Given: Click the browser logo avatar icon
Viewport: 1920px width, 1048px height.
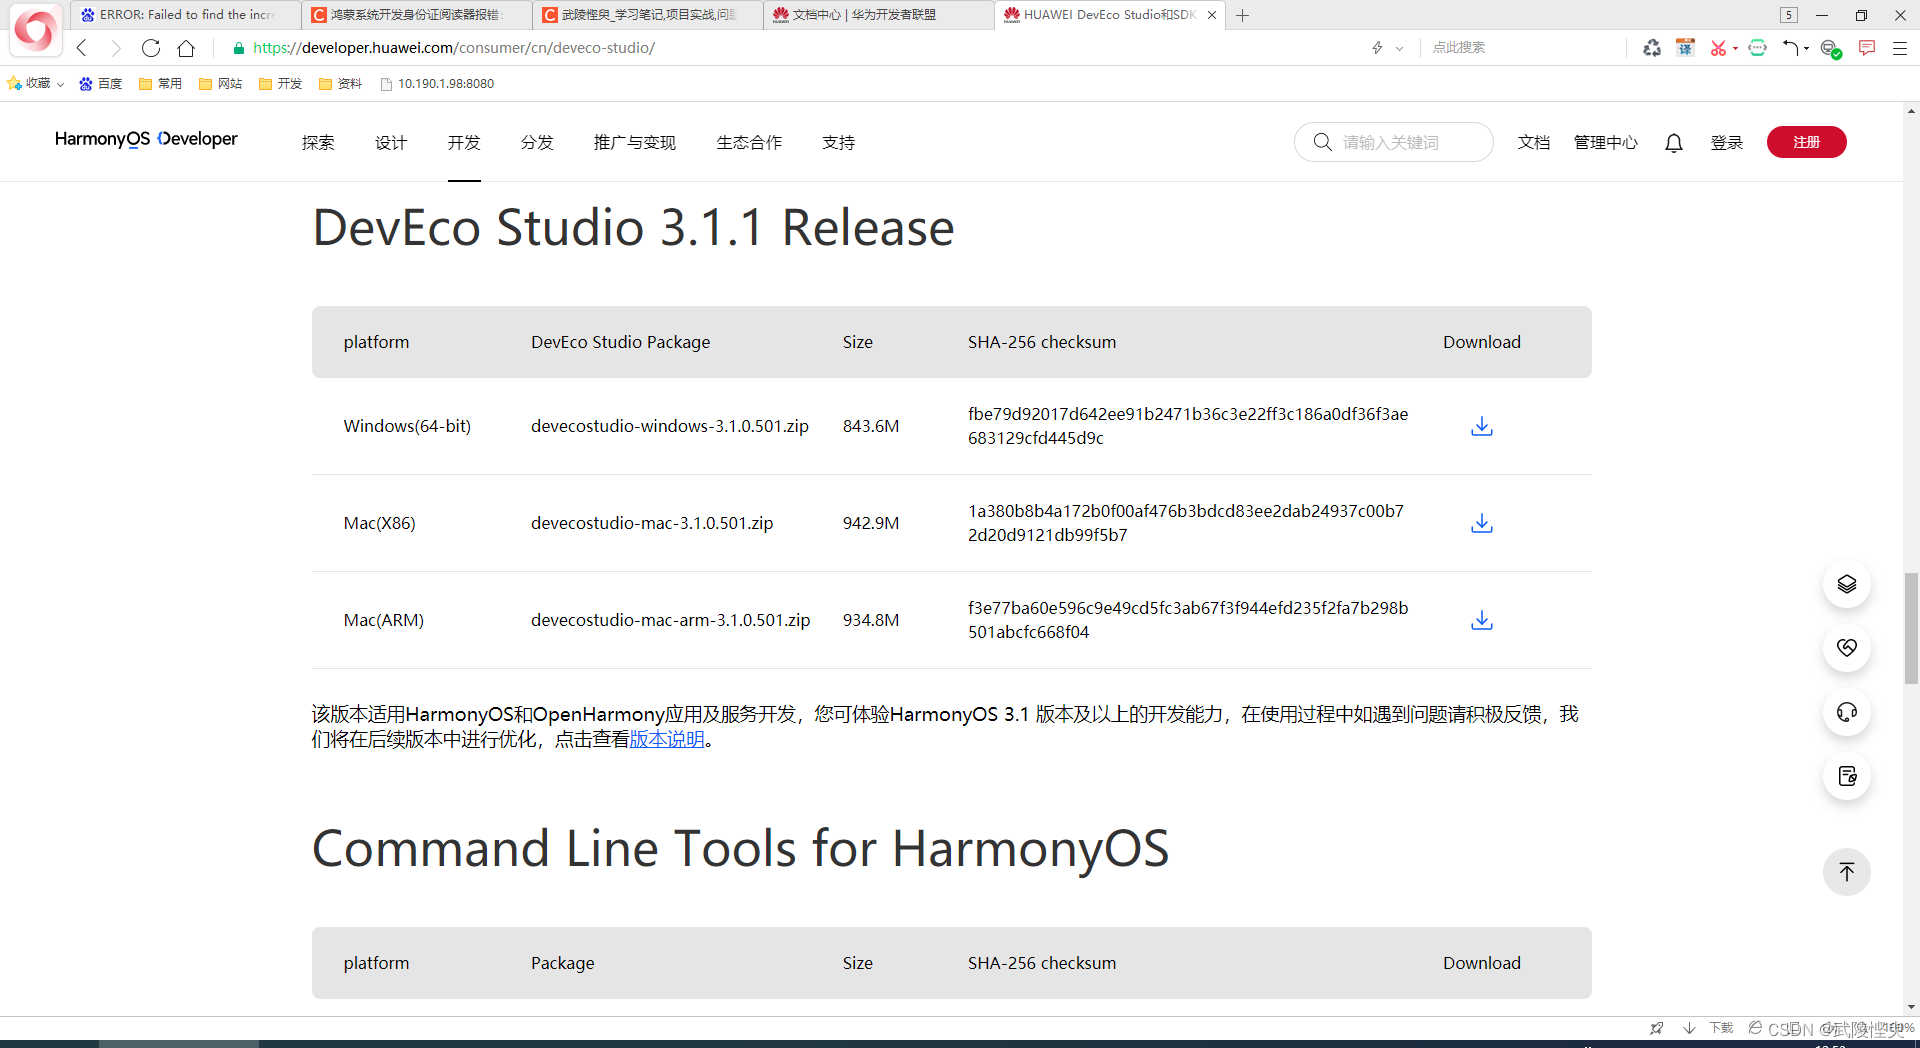Looking at the screenshot, I should [35, 30].
